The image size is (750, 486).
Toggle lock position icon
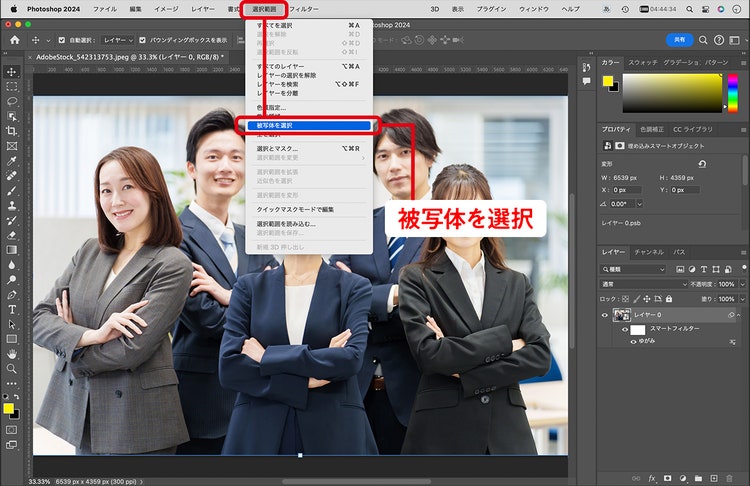pyautogui.click(x=647, y=299)
